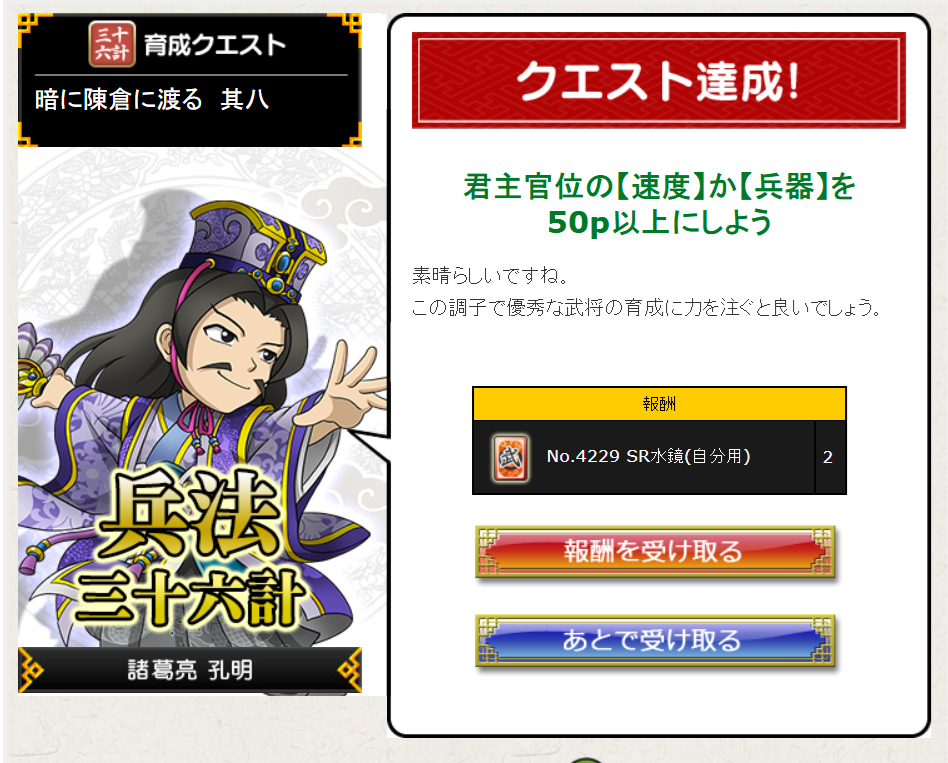Viewport: 948px width, 763px height.
Task: Click the reward quantity 2 cell
Action: click(828, 457)
